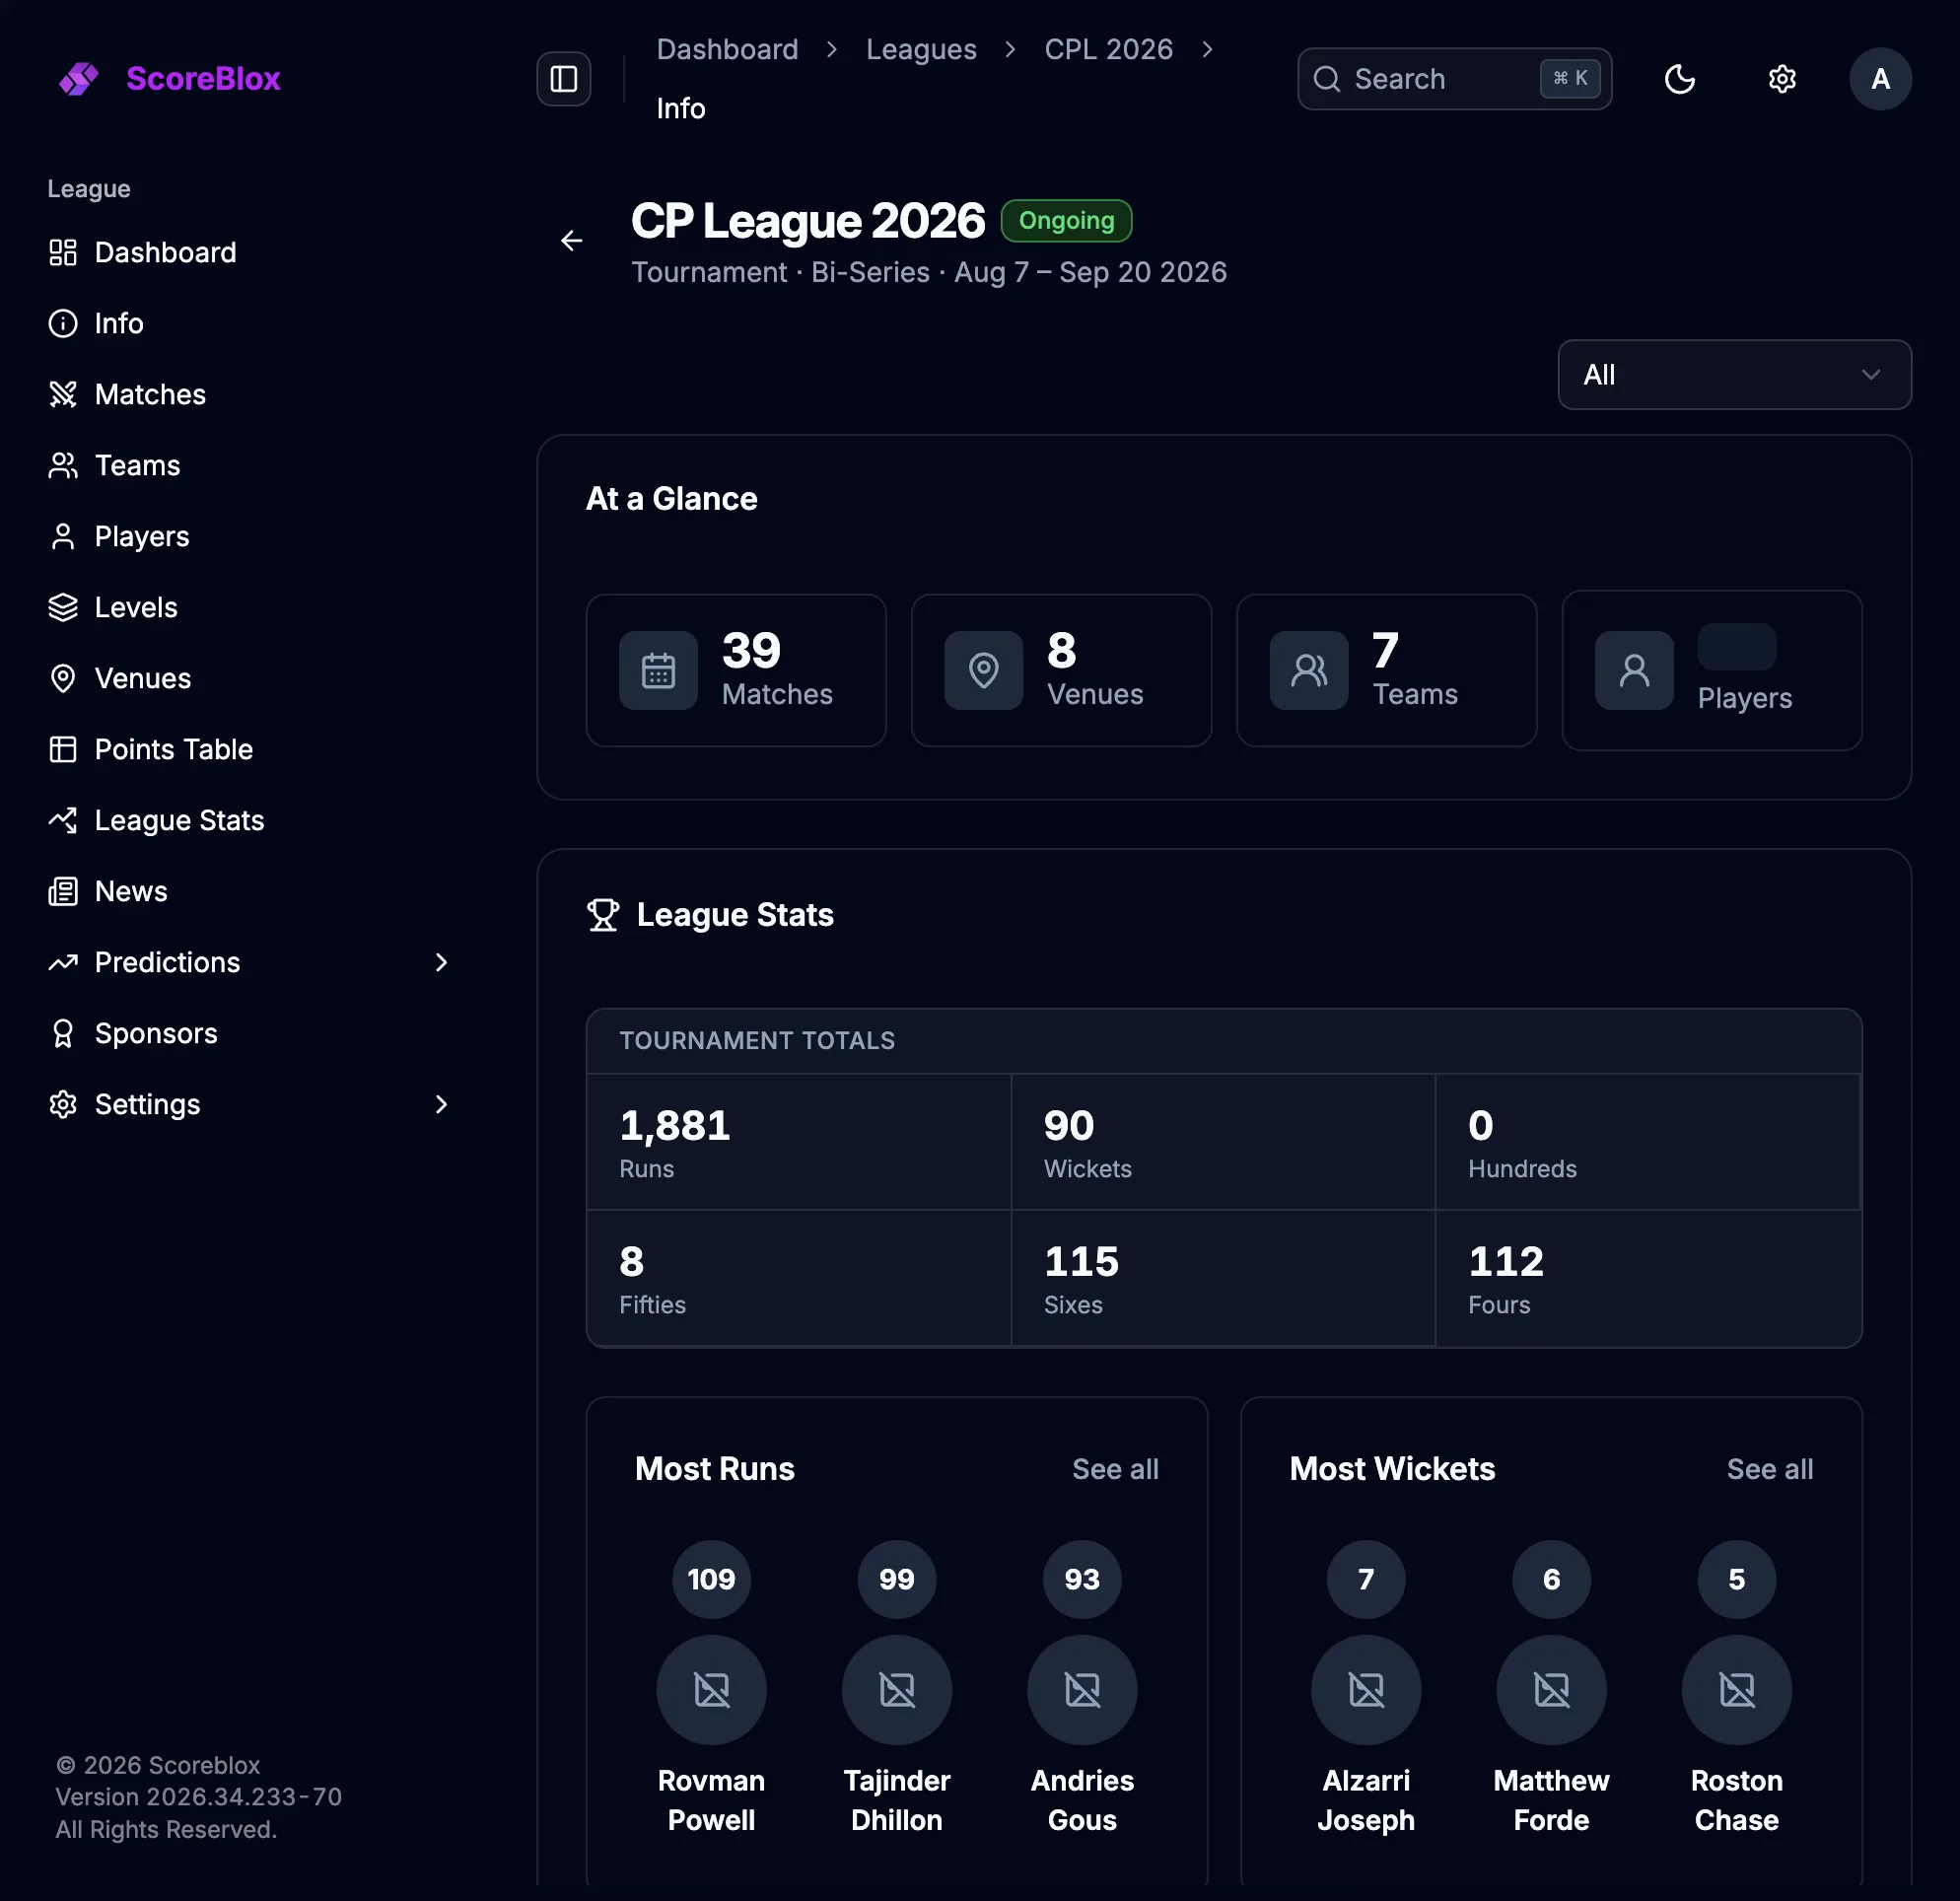Toggle the sidebar panel button
Screen dimensions: 1960x1901
click(x=564, y=79)
